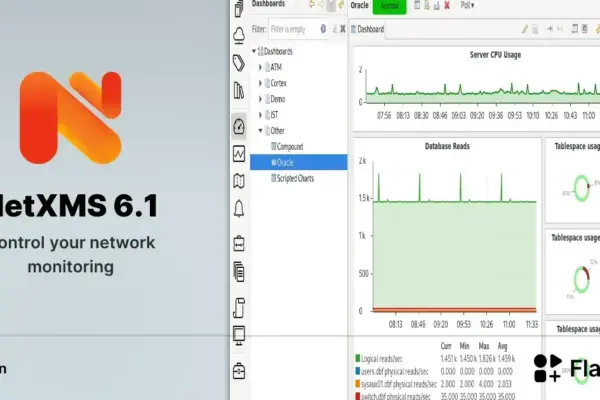Viewport: 600px width, 400px height.
Task: Open the paper scroll sidebar icon
Action: pos(239,308)
